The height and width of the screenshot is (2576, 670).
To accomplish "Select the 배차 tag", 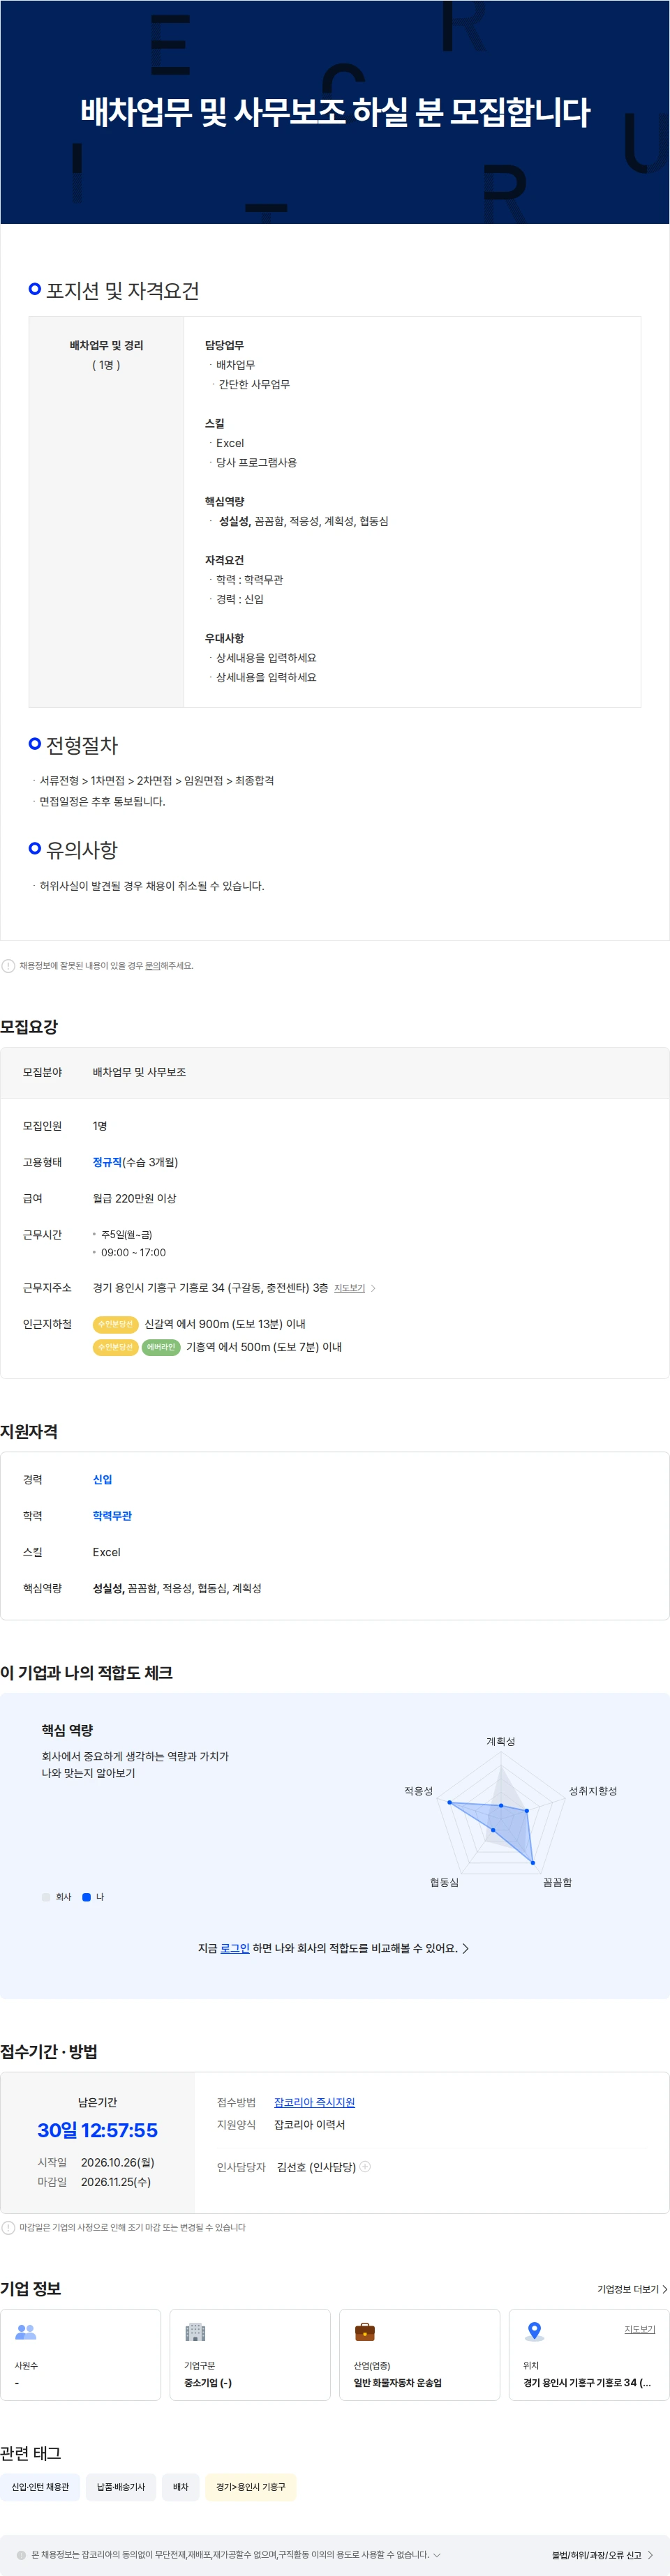I will click(181, 2487).
